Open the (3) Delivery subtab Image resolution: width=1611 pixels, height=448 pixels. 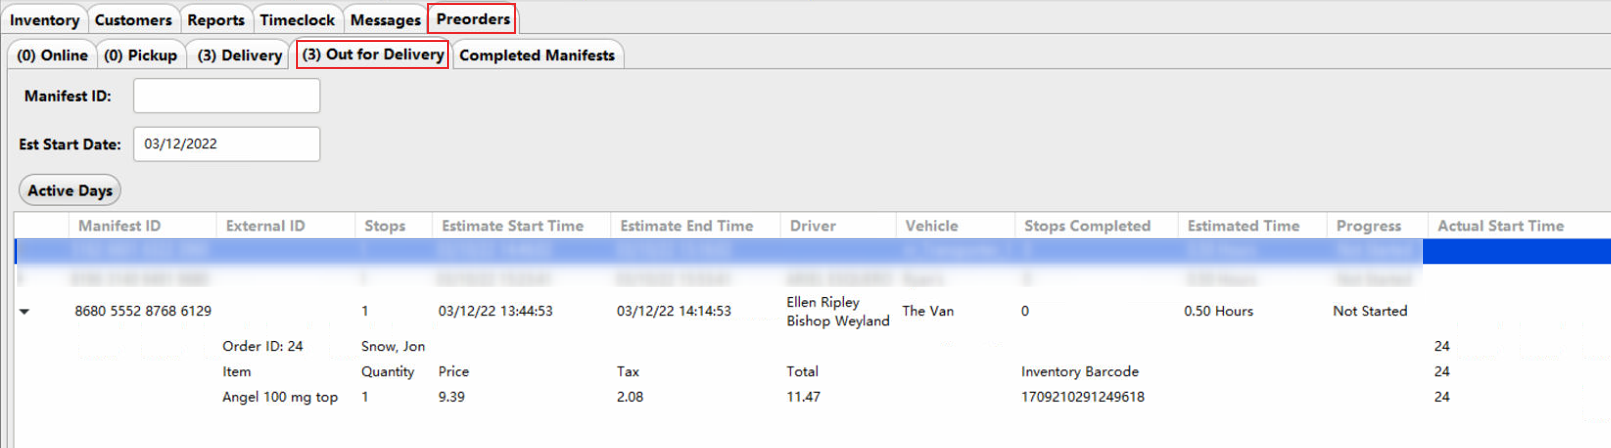[240, 55]
